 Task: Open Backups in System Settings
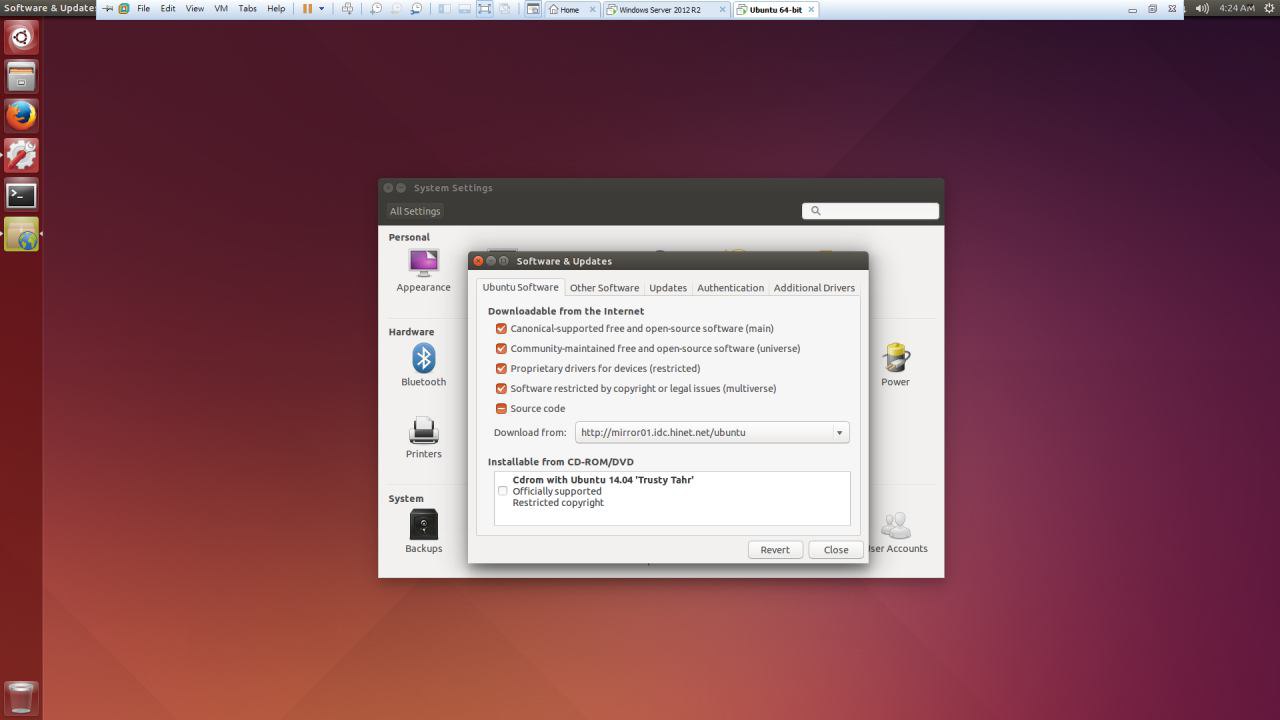pyautogui.click(x=423, y=531)
